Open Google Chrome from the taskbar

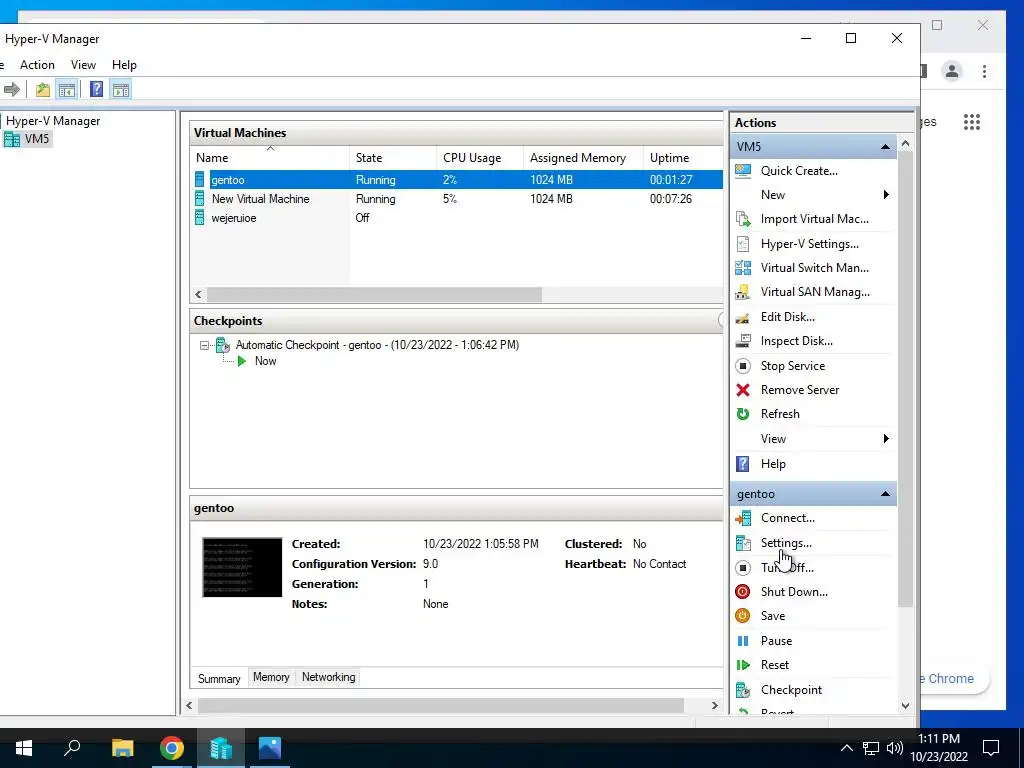[172, 748]
